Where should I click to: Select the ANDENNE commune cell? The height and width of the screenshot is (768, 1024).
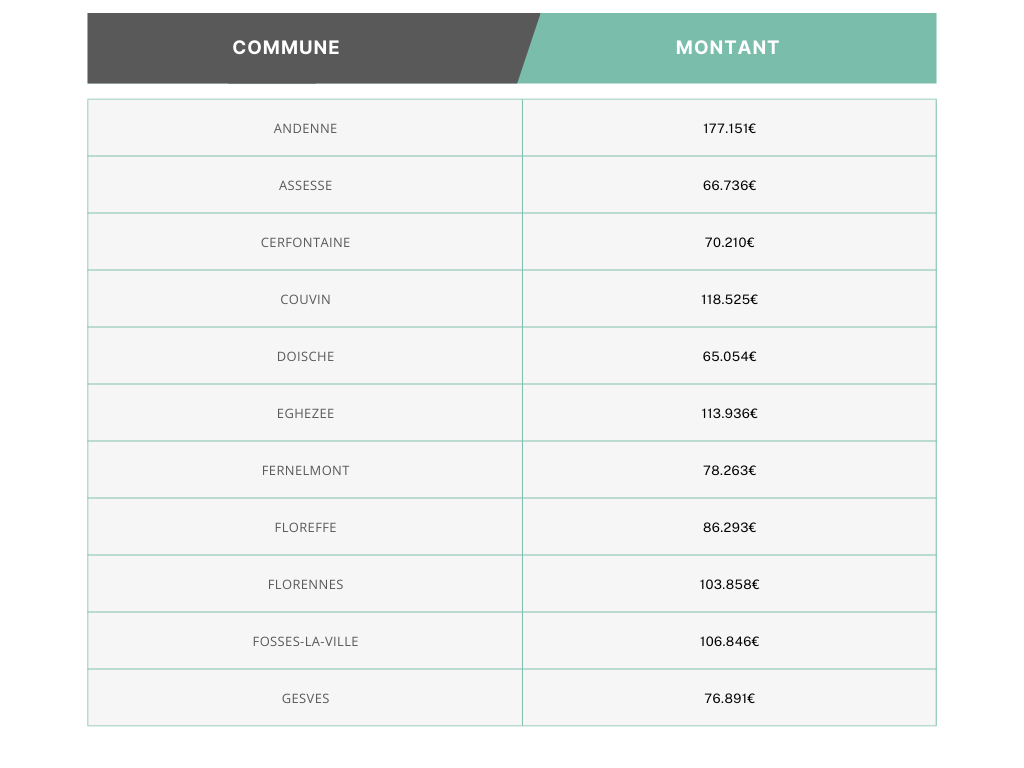pos(305,129)
